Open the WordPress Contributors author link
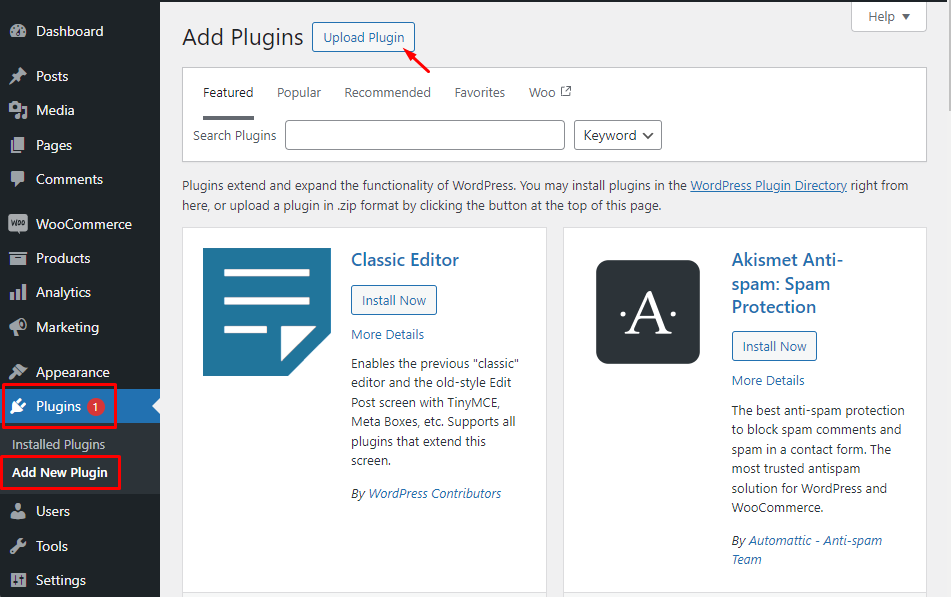 pos(435,493)
